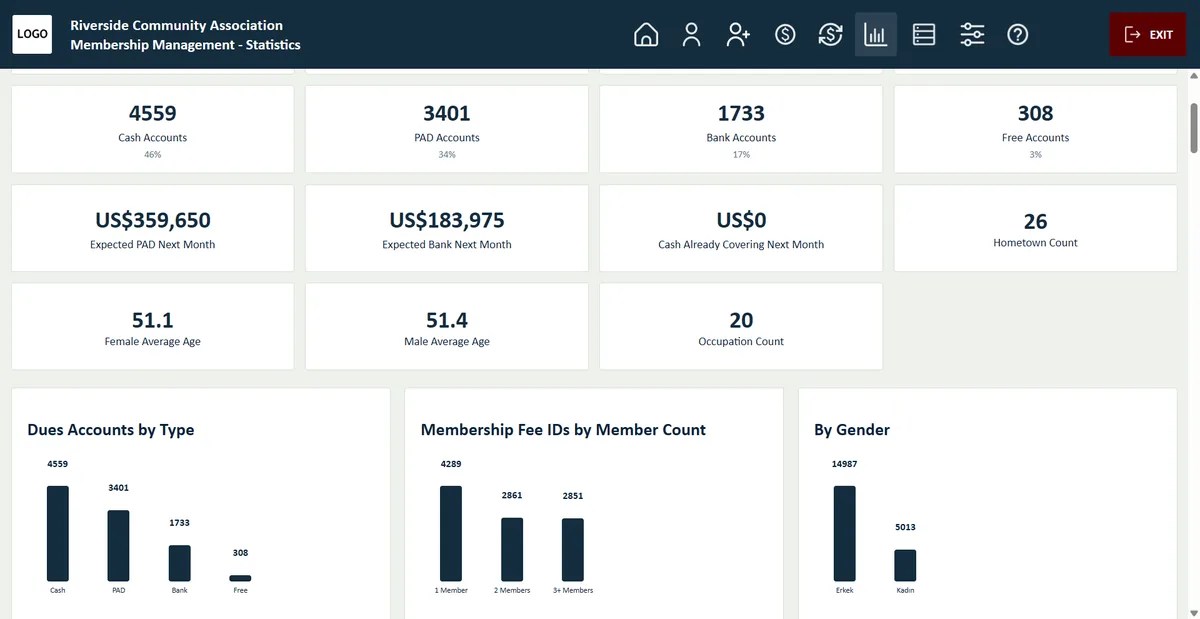Viewport: 1200px width, 619px height.
Task: Click the 26 Hometown Count card
Action: coord(1035,228)
